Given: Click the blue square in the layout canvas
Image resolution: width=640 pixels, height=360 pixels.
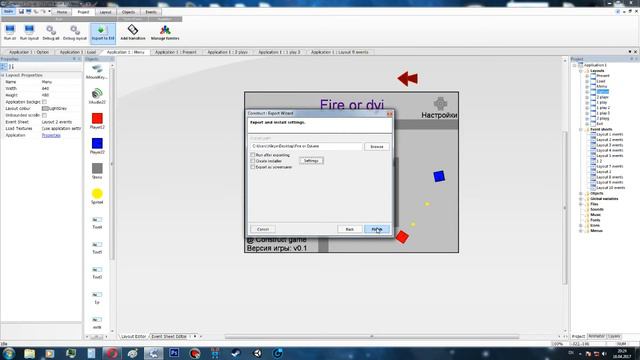Looking at the screenshot, I should click(439, 176).
